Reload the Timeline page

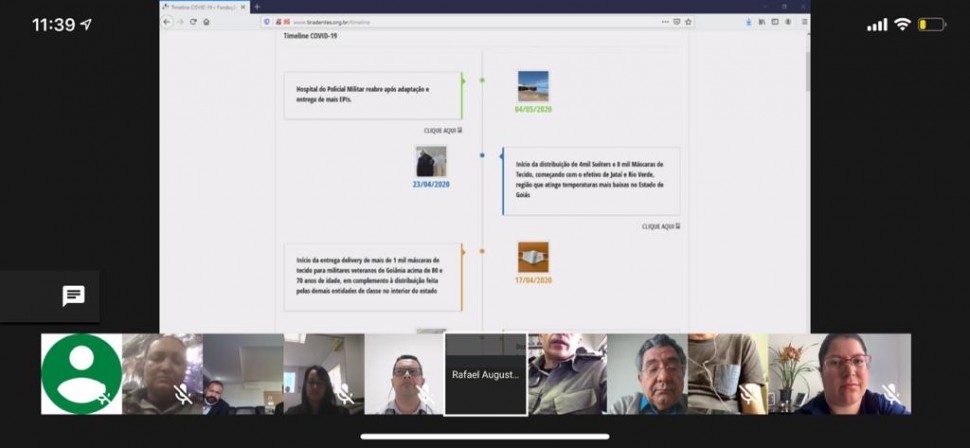tap(194, 22)
